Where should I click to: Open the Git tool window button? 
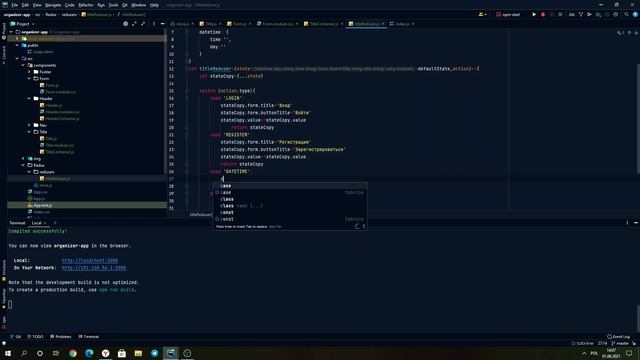pos(16,337)
